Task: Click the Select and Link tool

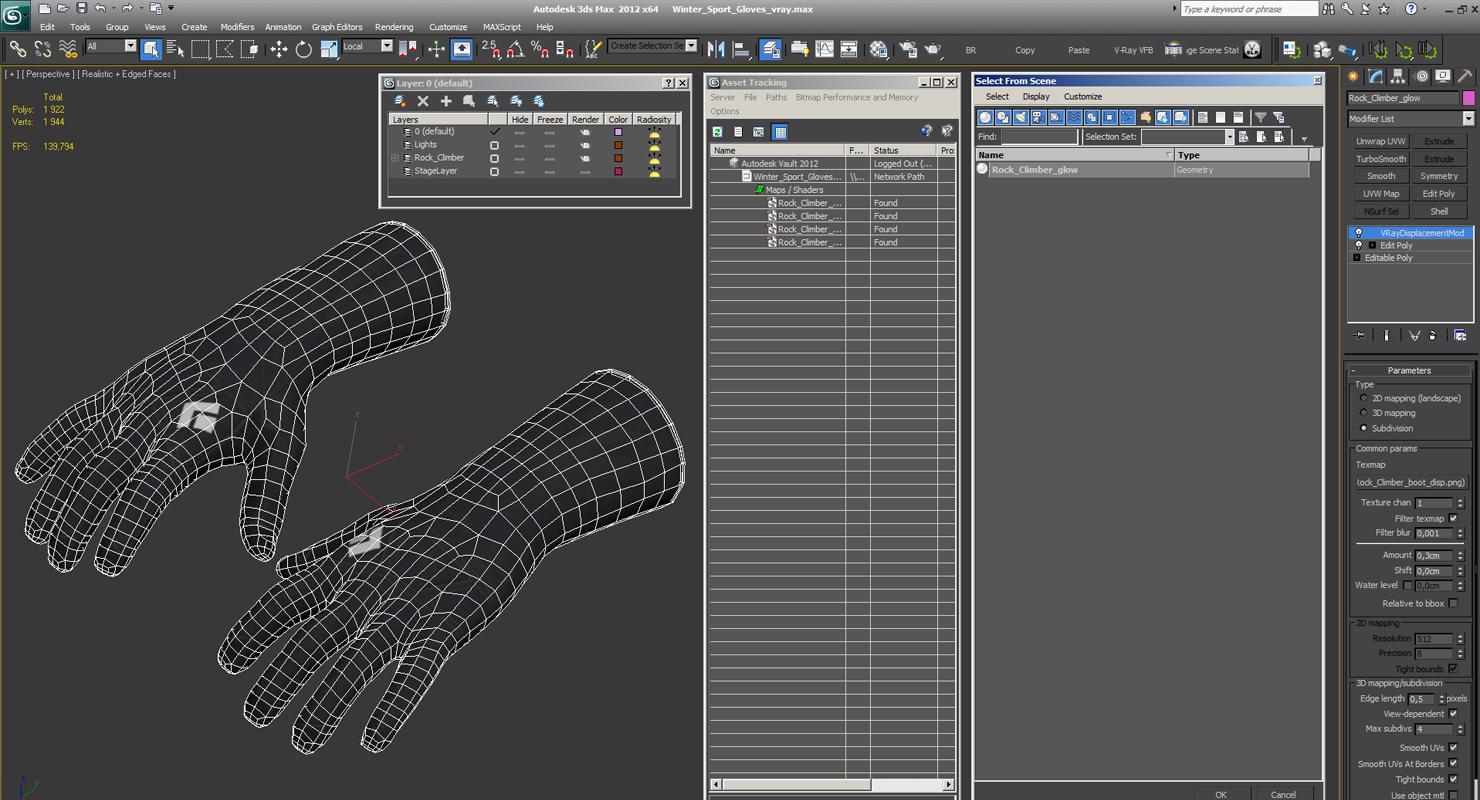Action: [18, 48]
